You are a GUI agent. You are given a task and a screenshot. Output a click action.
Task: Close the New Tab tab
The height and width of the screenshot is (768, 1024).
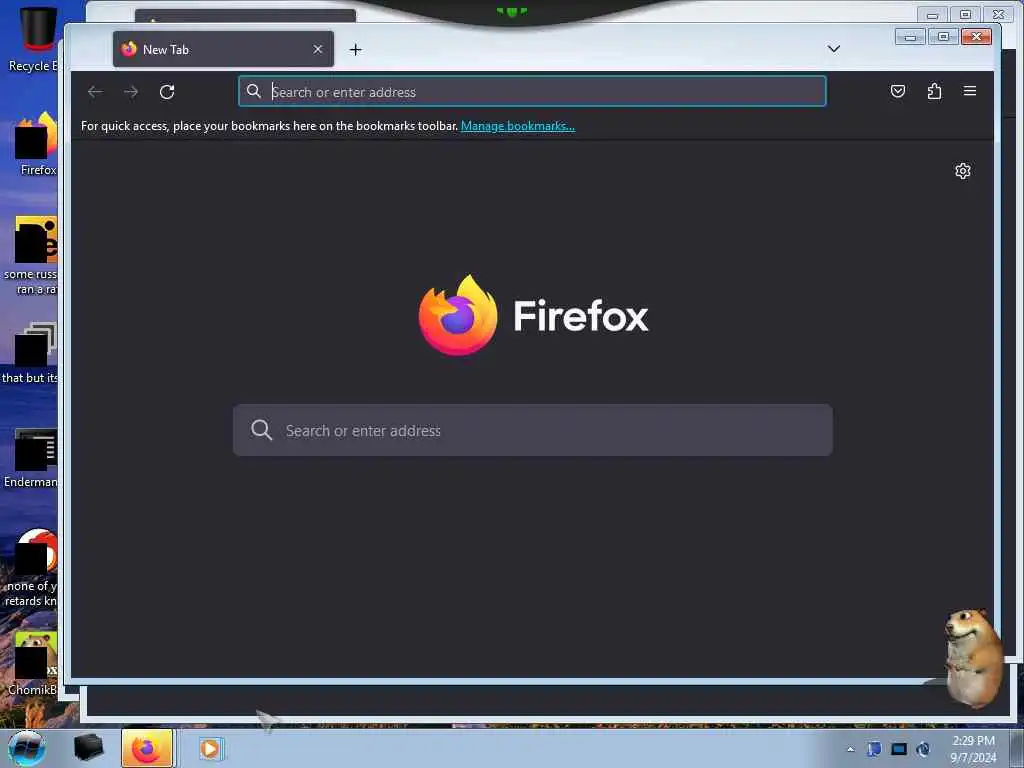(x=318, y=50)
